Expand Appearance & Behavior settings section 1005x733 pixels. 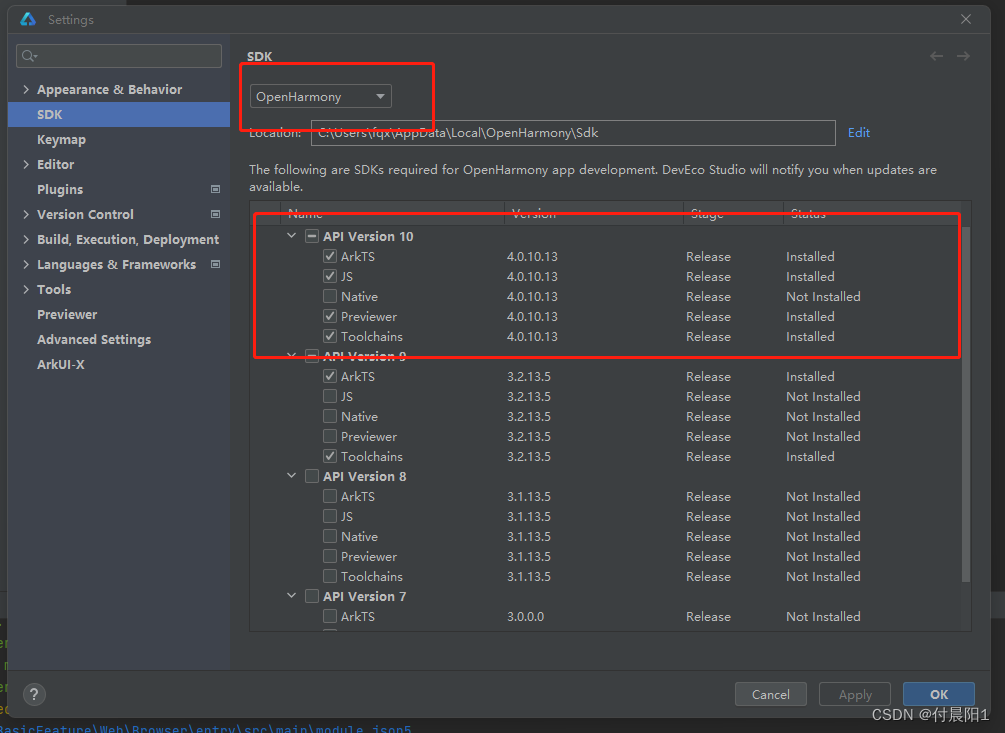[26, 89]
